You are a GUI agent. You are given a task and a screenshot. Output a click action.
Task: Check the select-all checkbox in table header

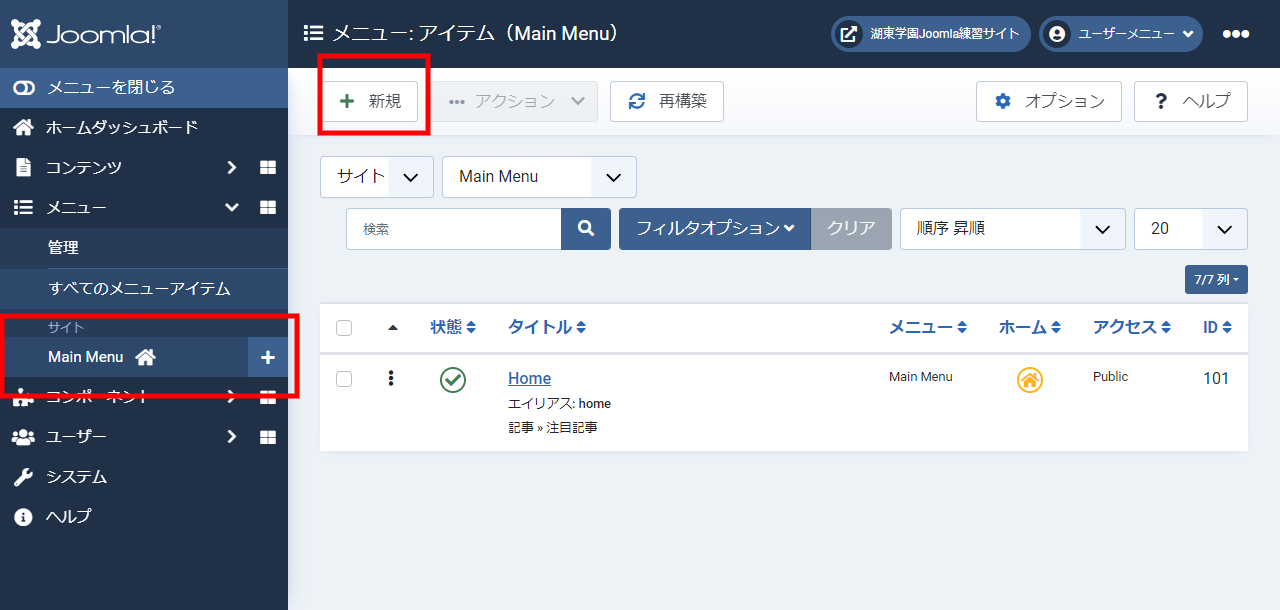click(x=344, y=328)
